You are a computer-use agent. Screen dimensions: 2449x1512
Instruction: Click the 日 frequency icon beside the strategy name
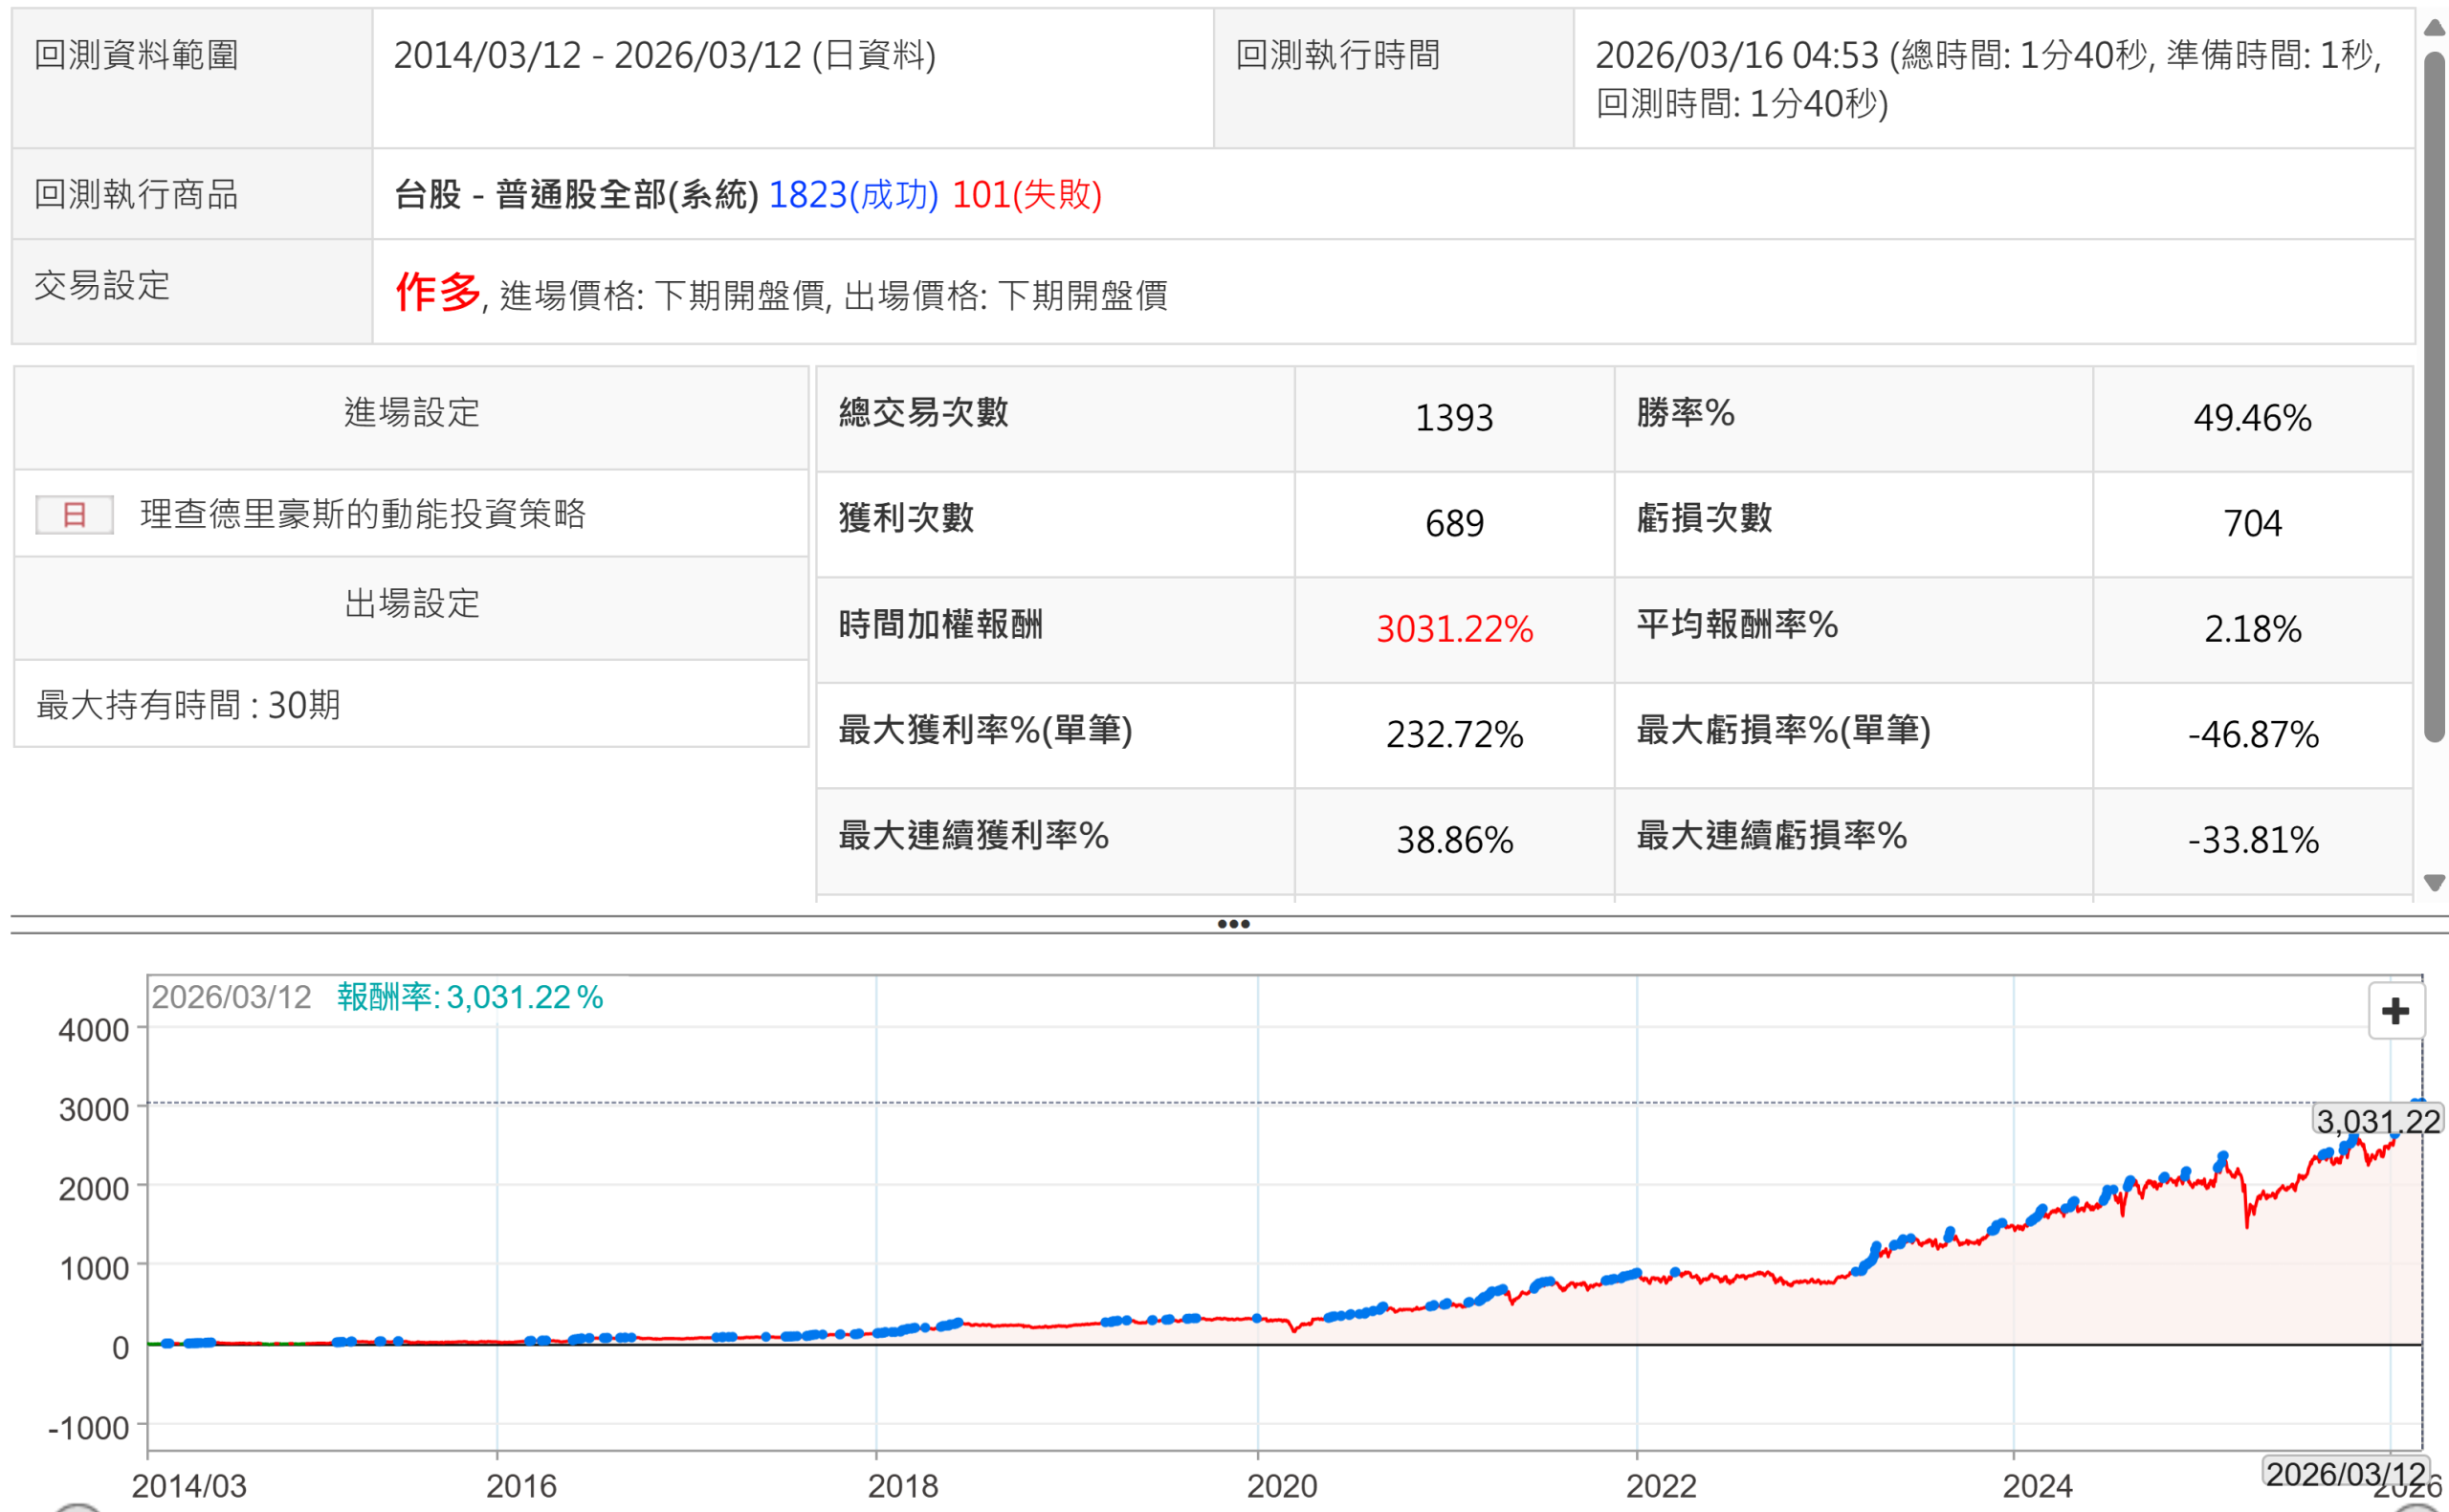click(74, 514)
